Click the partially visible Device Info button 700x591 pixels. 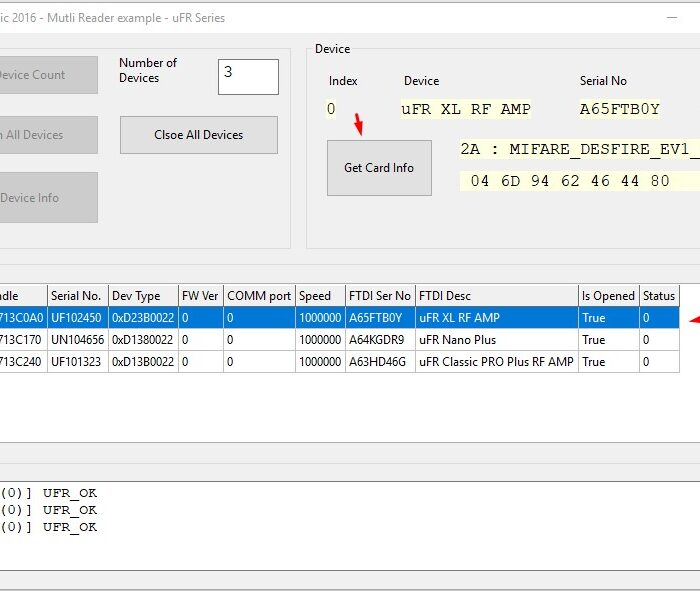pos(49,198)
